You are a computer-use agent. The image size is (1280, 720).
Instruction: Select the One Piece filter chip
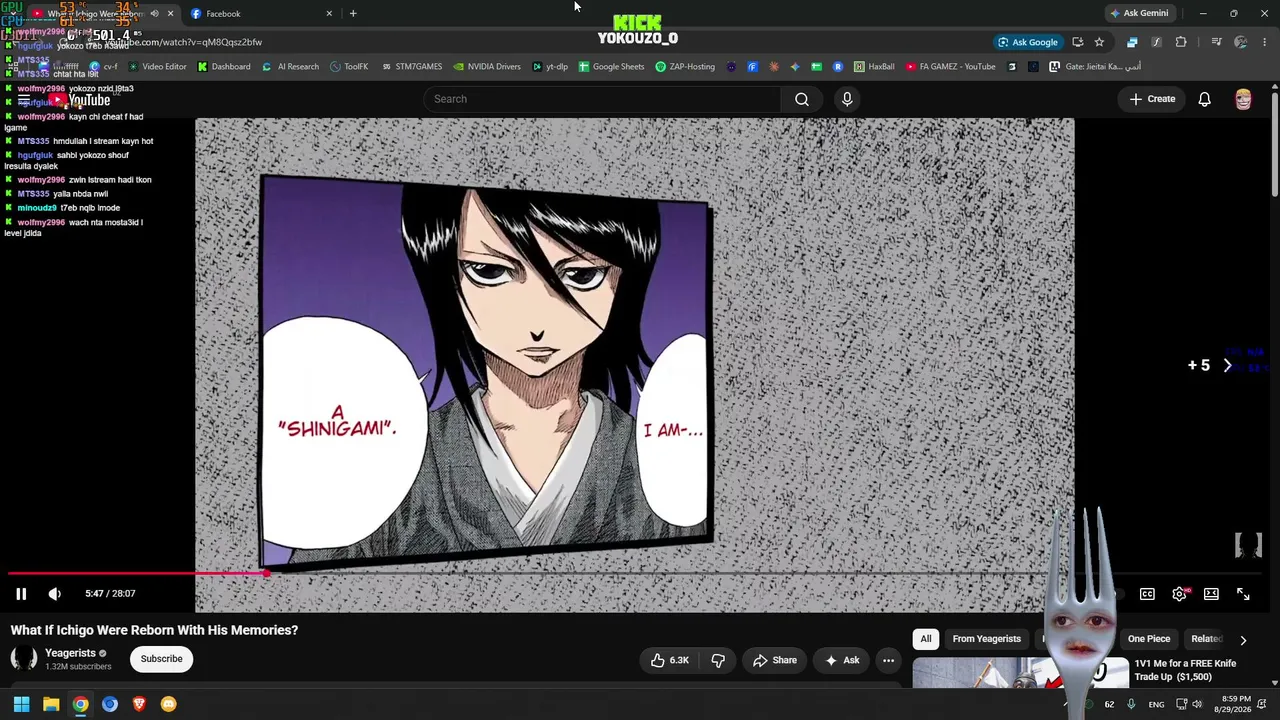pos(1149,639)
